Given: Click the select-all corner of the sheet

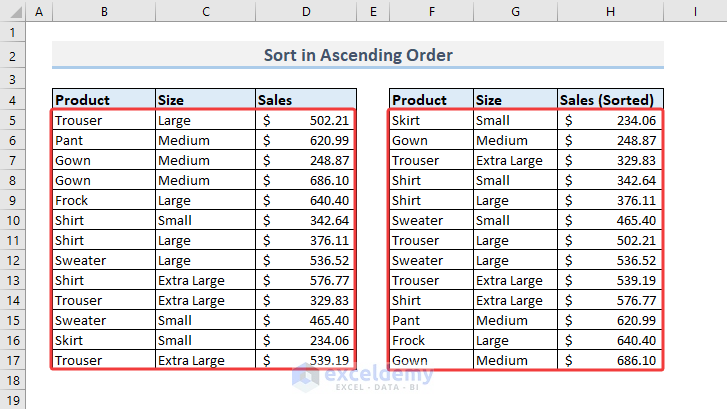Looking at the screenshot, I should click(12, 12).
